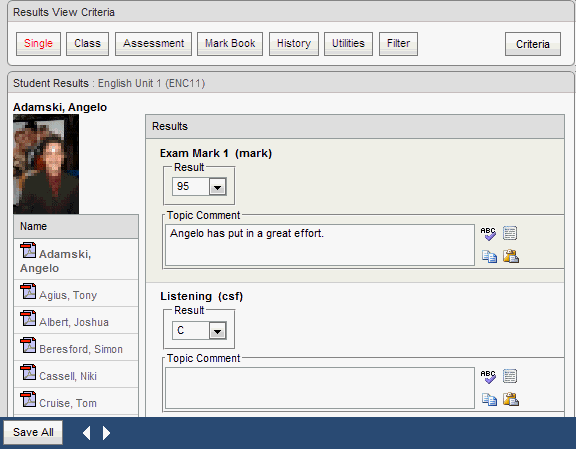The image size is (576, 449).
Task: Go to next student arrow
Action: tap(106, 433)
